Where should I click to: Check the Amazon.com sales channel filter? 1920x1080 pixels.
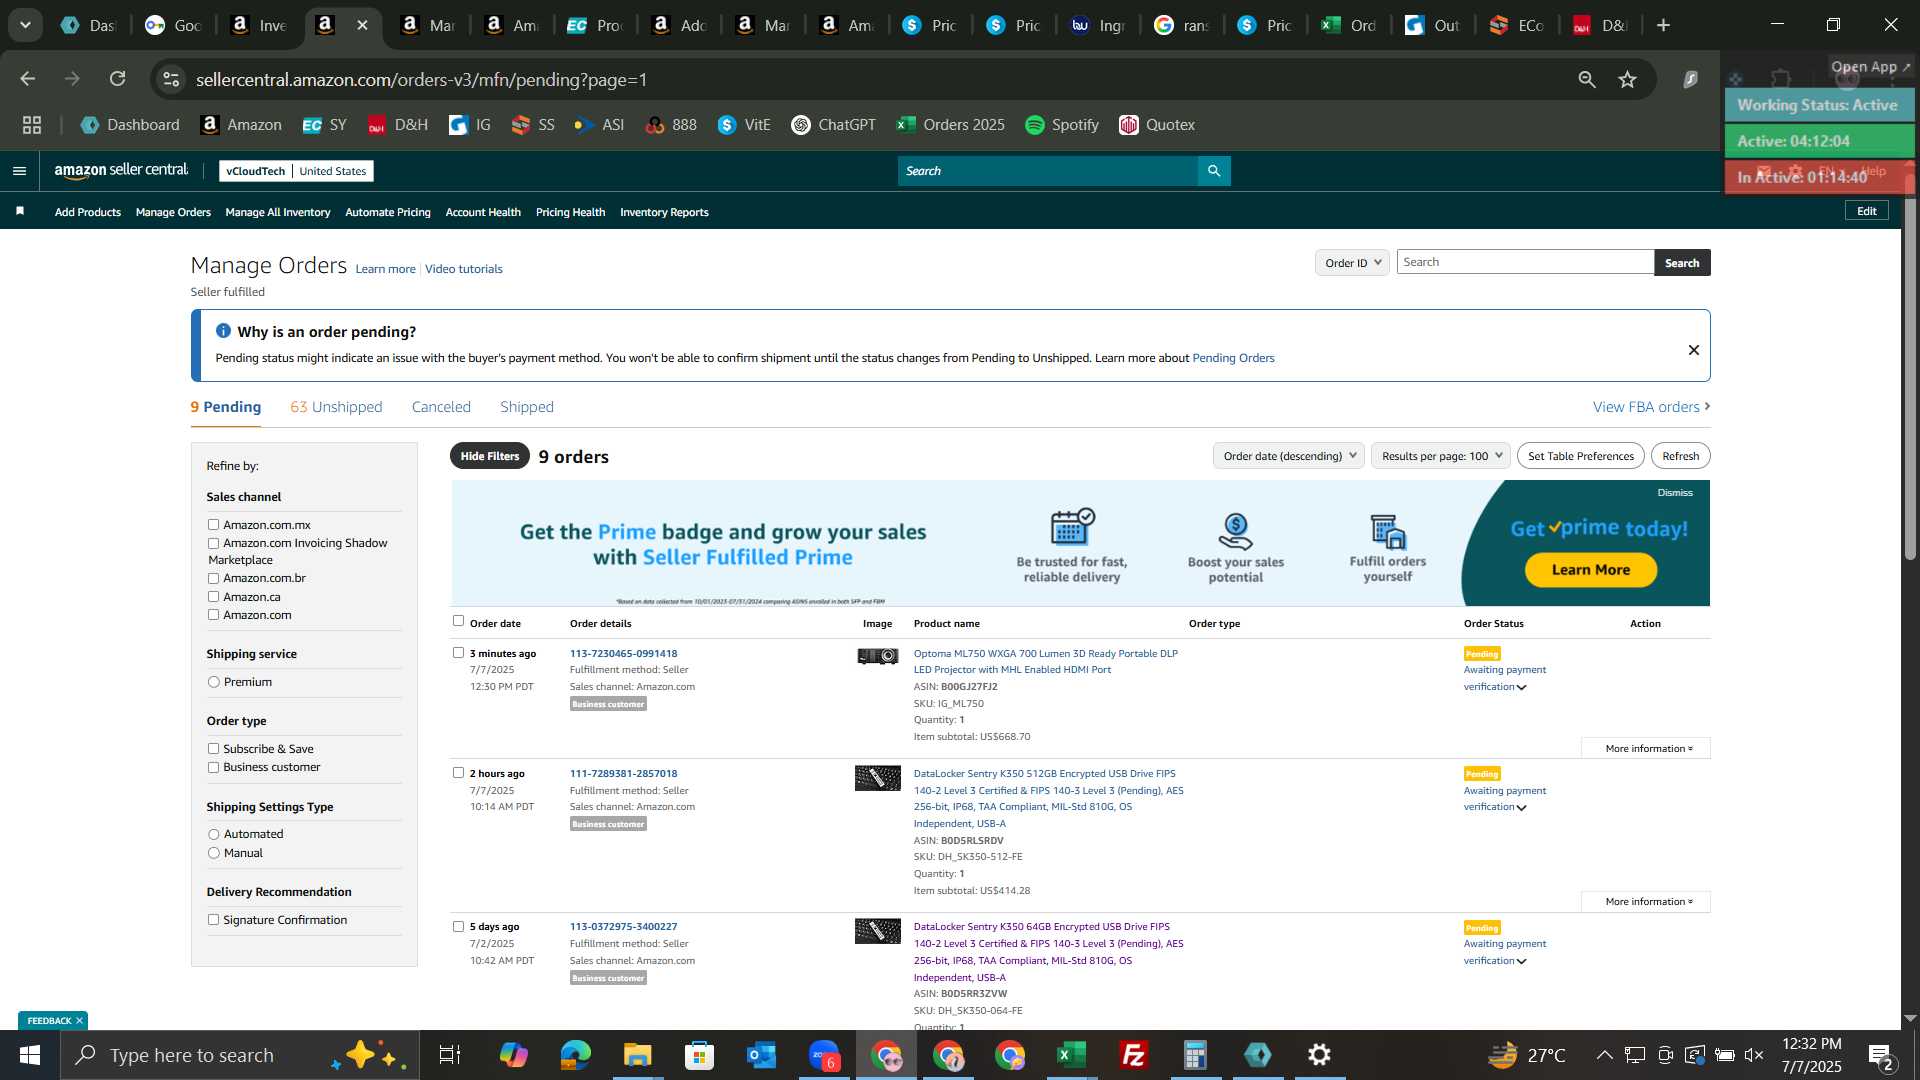coord(213,614)
